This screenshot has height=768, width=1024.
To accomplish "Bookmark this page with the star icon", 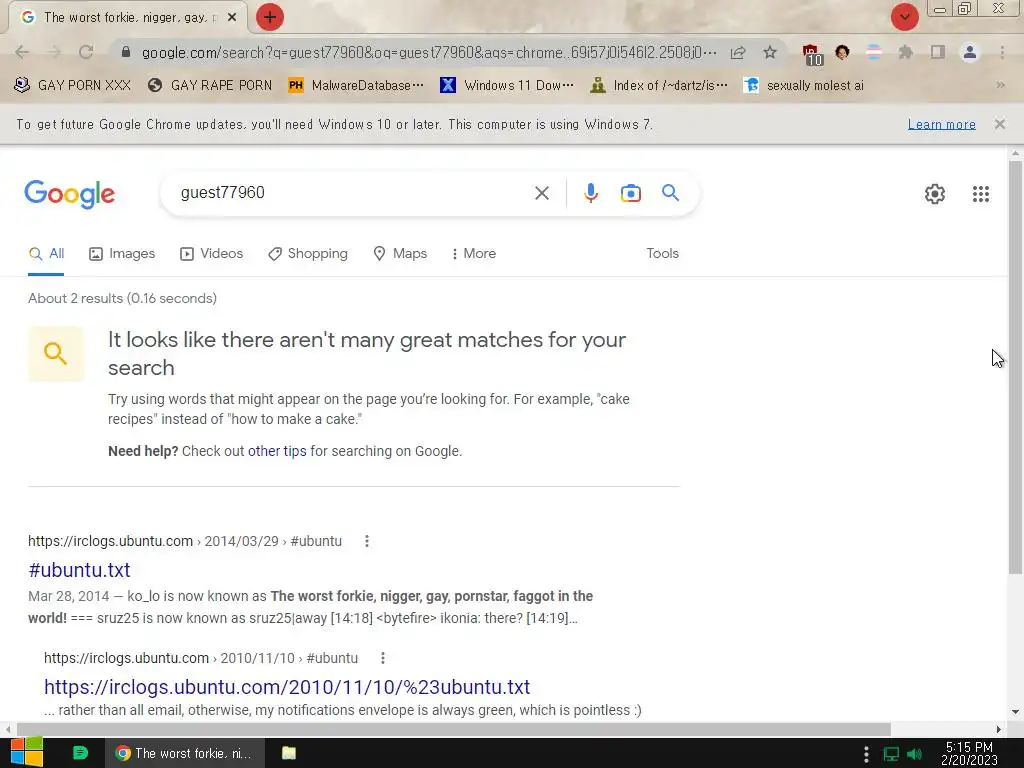I will (x=770, y=52).
